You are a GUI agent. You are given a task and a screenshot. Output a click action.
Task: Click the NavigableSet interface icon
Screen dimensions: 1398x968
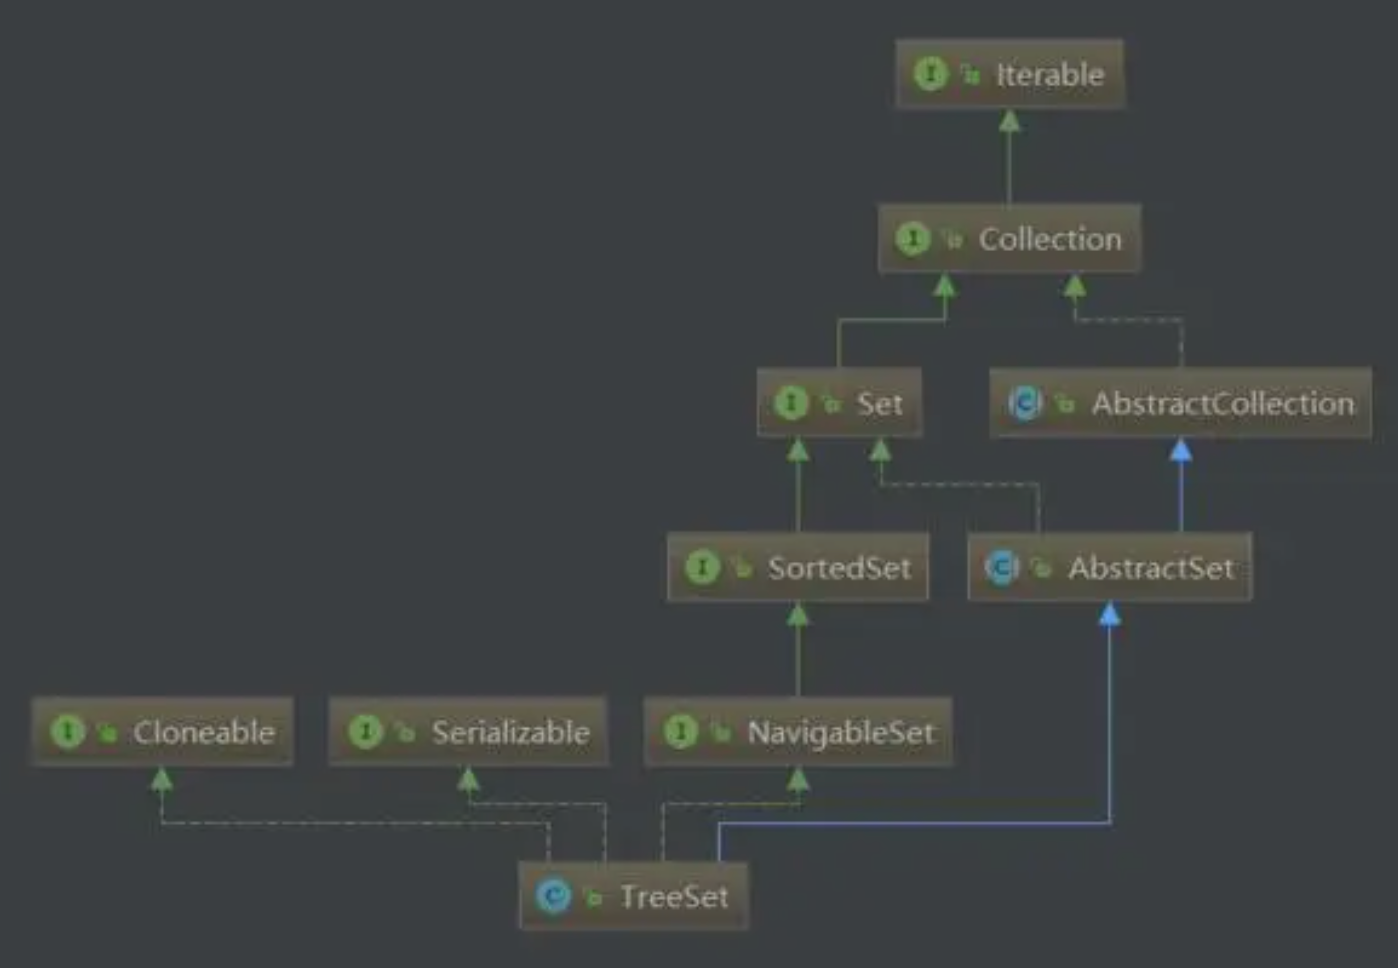(681, 732)
